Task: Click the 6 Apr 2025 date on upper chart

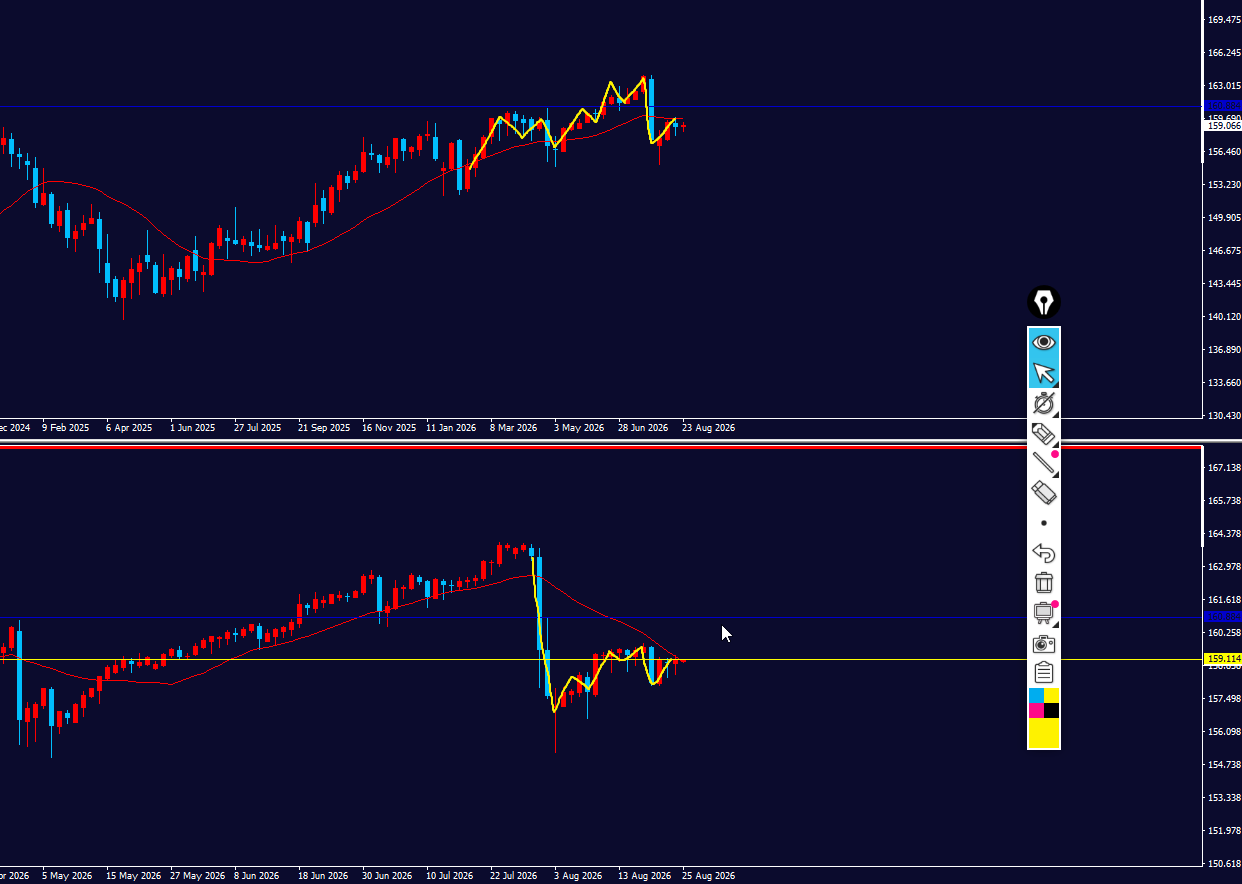Action: point(129,428)
